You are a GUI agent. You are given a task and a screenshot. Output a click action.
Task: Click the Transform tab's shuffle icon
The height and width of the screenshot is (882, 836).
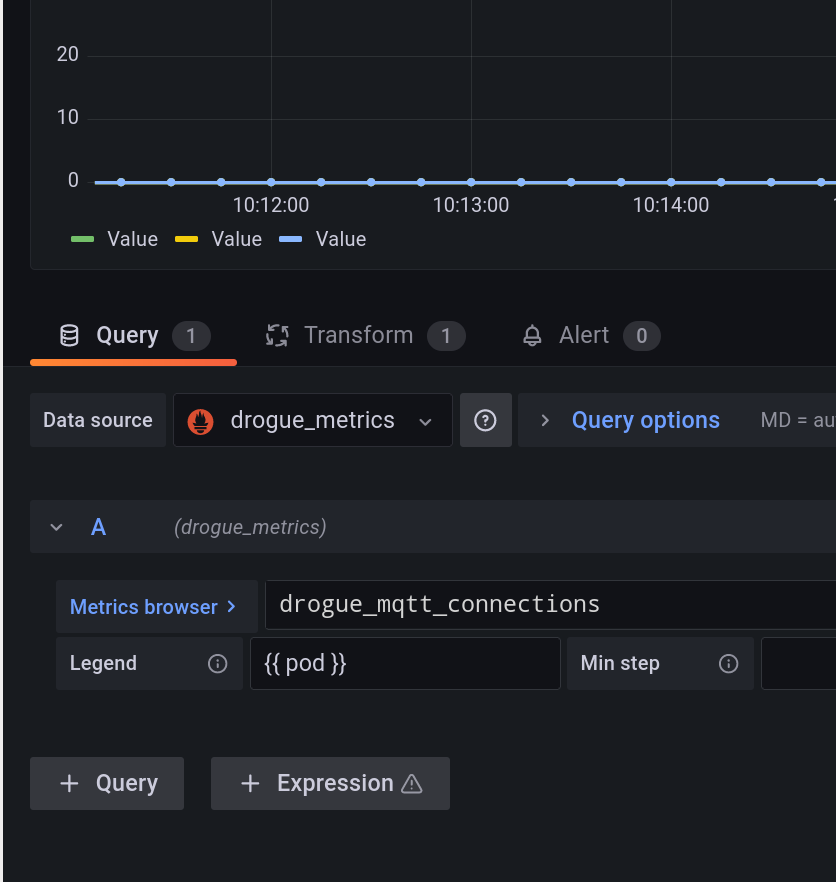(277, 335)
